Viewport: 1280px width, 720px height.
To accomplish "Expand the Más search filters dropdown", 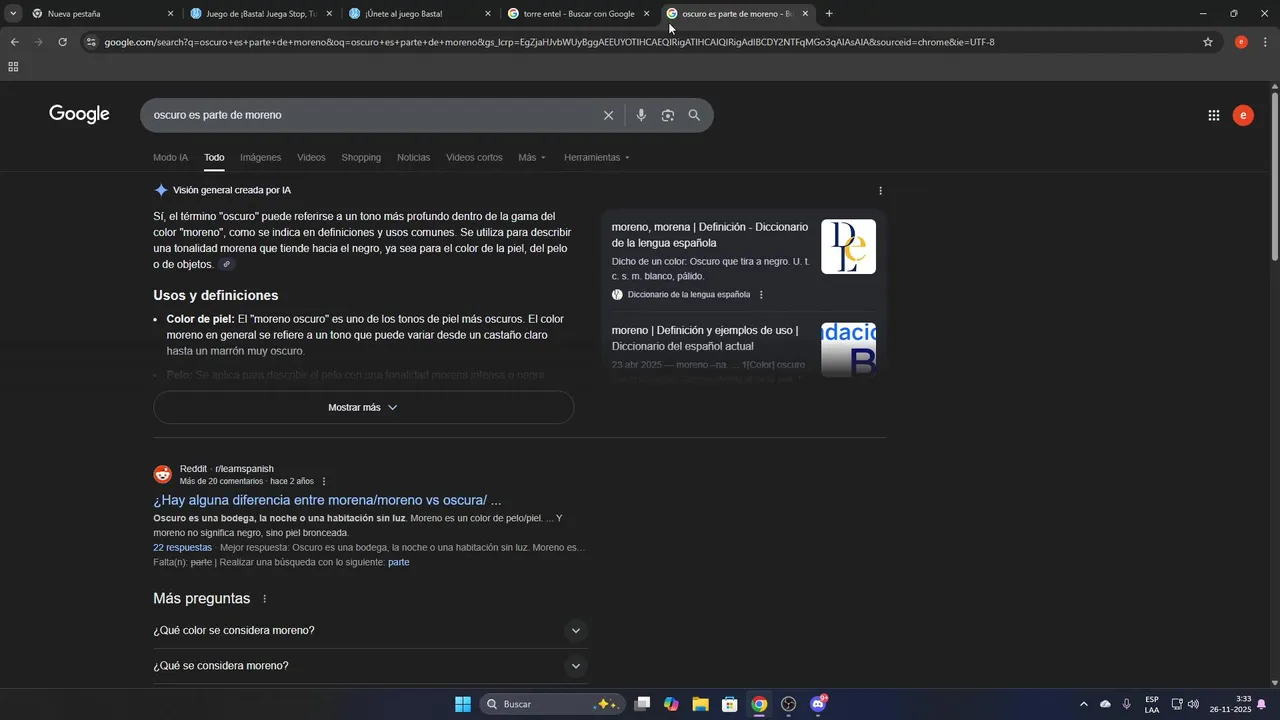I will [x=532, y=157].
